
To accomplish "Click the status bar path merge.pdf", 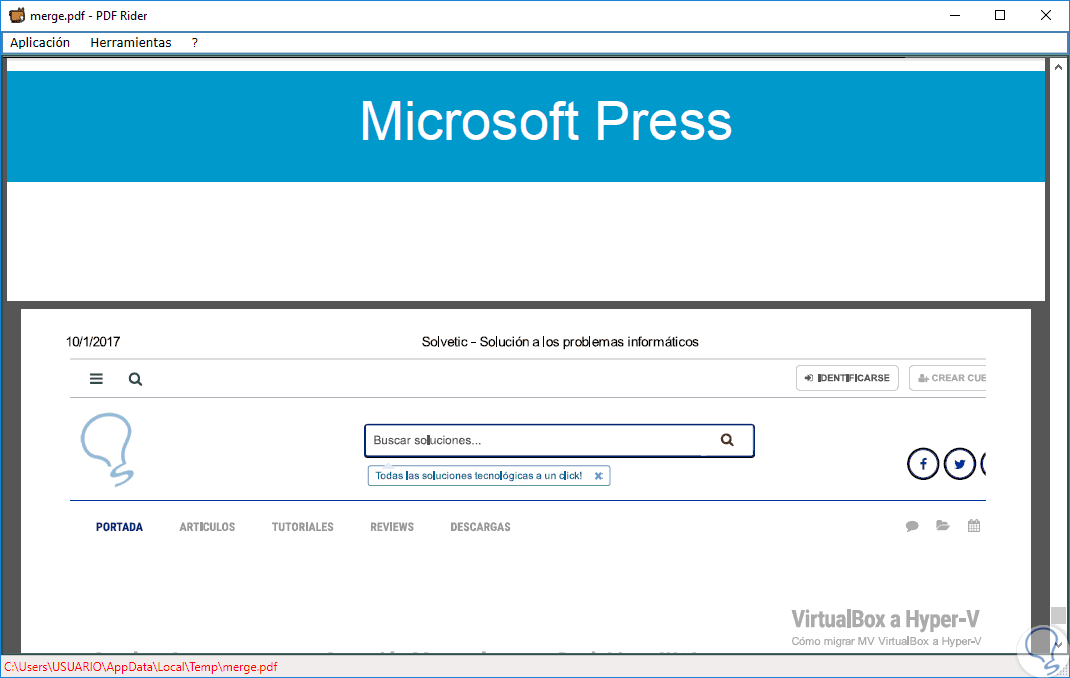I will coord(141,667).
